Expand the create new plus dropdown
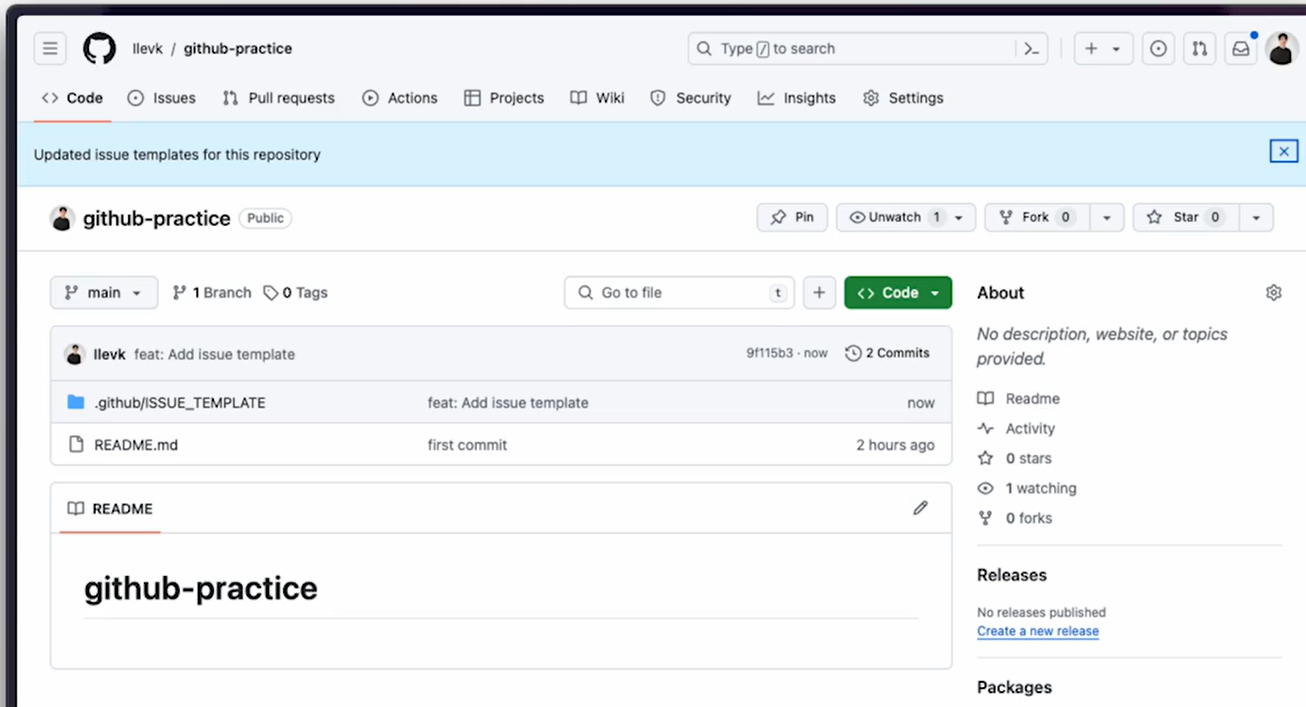Screen dimensions: 1306x707 point(1102,48)
